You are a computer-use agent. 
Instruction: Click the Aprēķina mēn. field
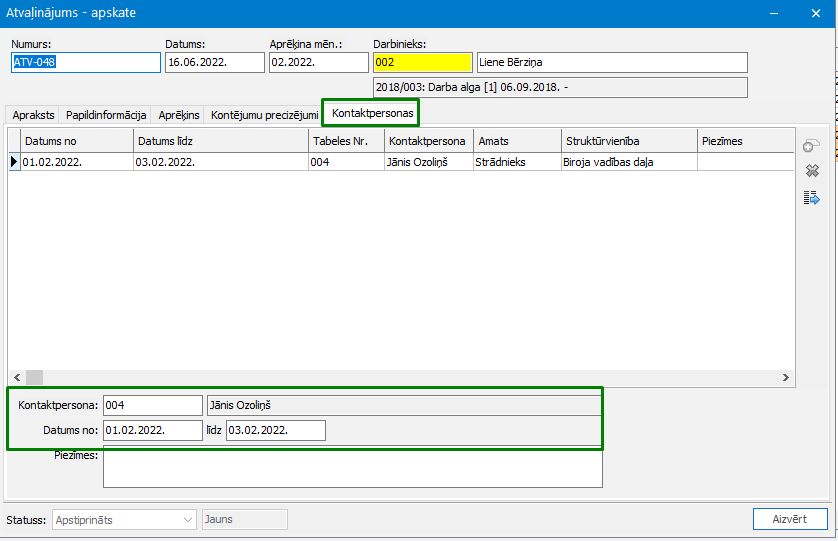pos(319,63)
